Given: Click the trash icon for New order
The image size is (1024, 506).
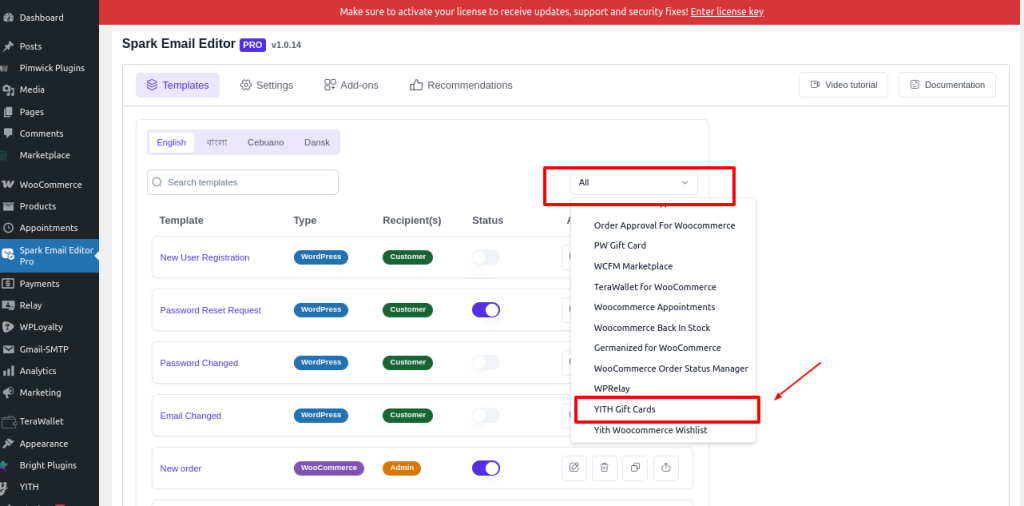Looking at the screenshot, I should 605,467.
